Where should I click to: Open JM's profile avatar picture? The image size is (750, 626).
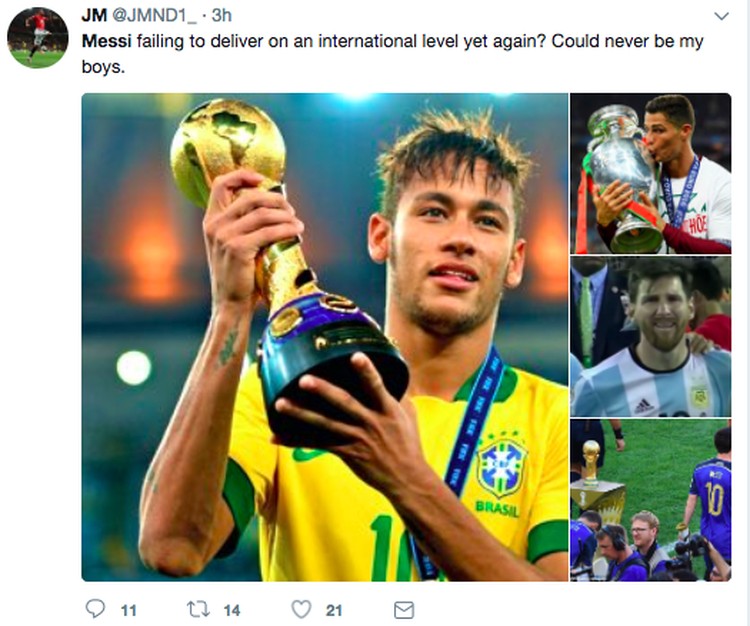(38, 38)
